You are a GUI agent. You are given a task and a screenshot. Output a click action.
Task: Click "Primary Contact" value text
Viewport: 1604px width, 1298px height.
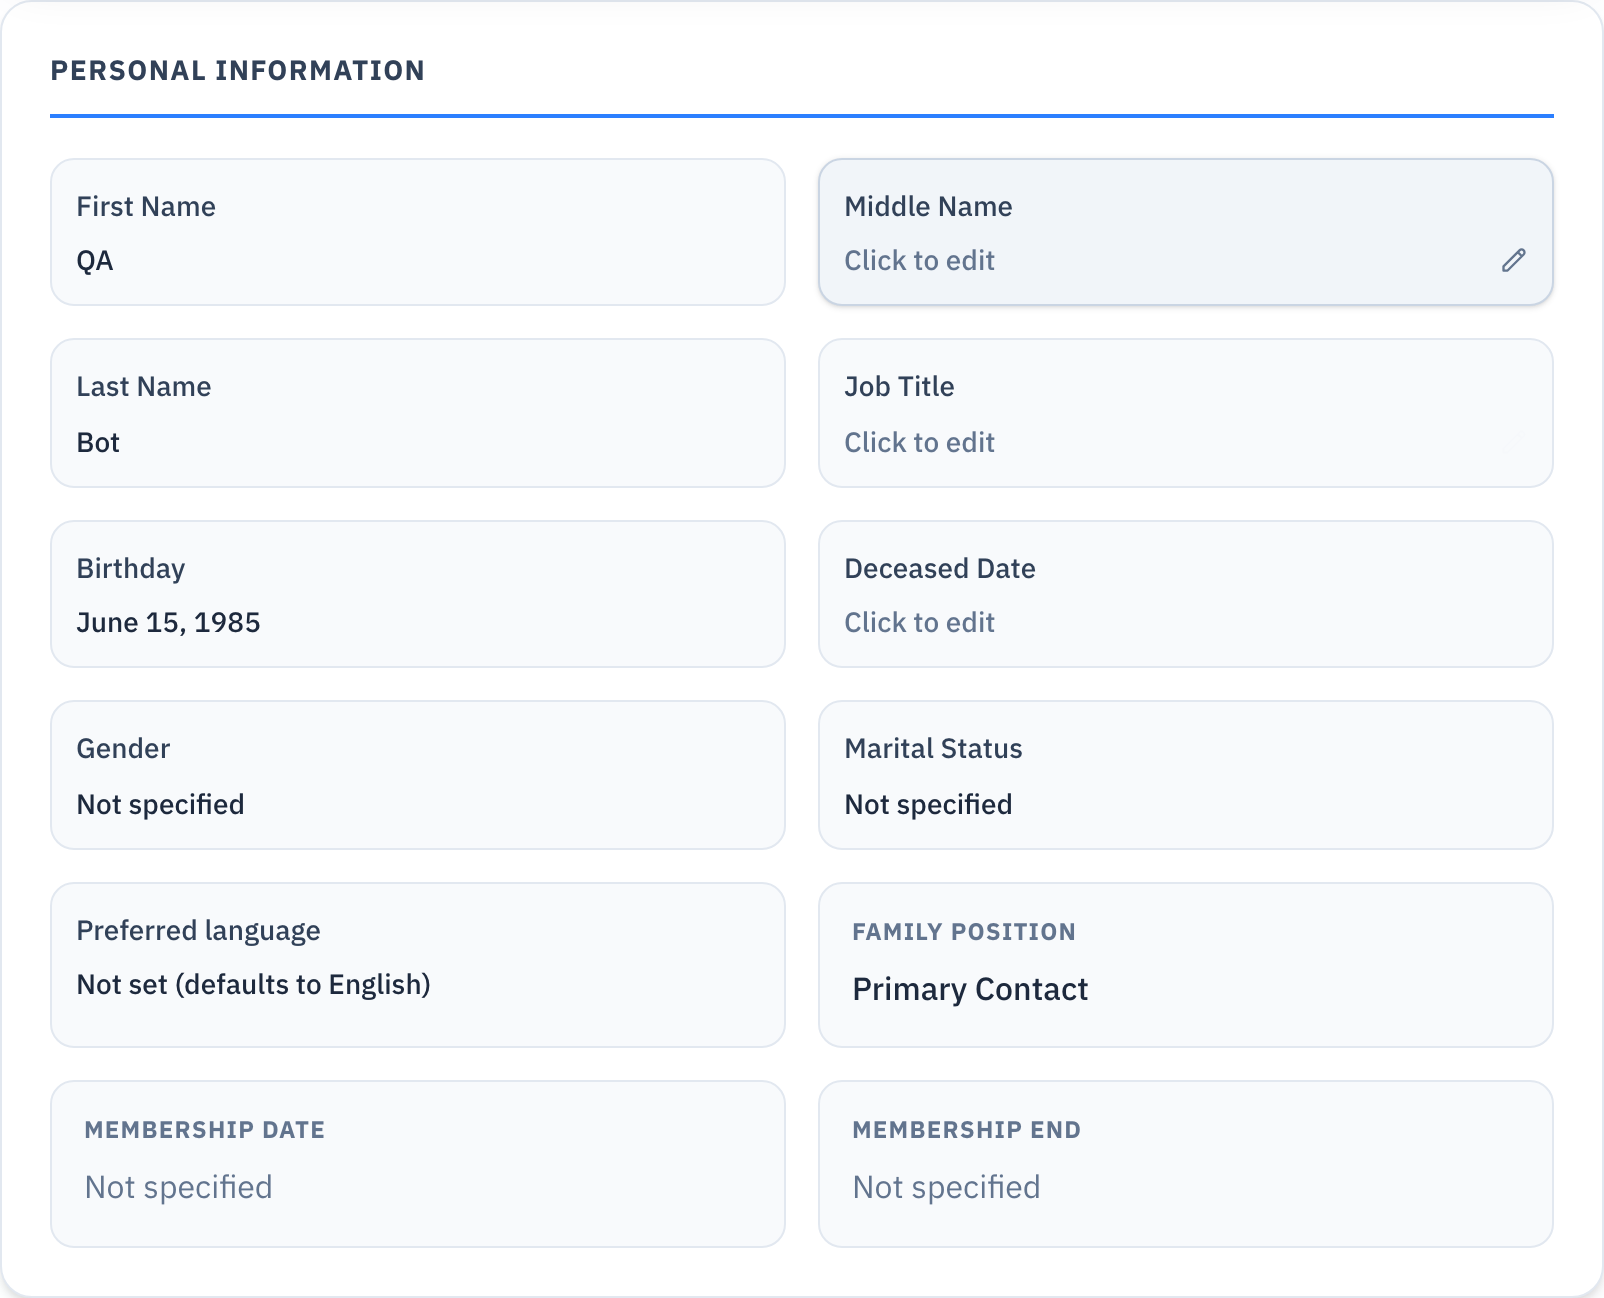pyautogui.click(x=970, y=989)
